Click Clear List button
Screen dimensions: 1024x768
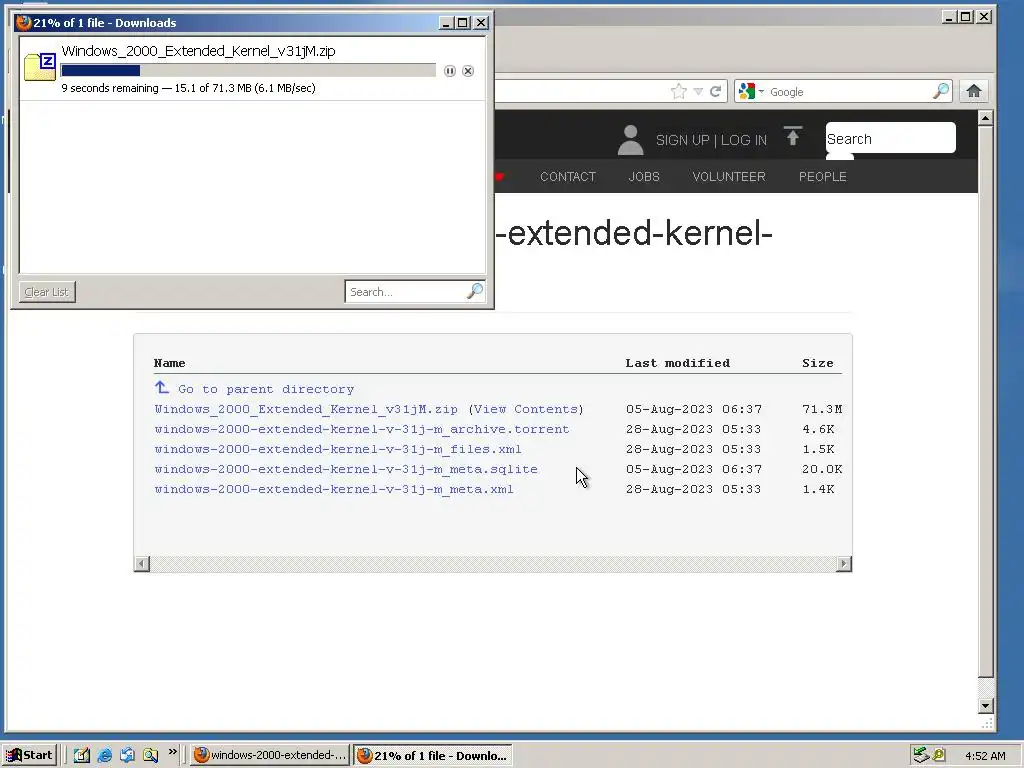(47, 292)
